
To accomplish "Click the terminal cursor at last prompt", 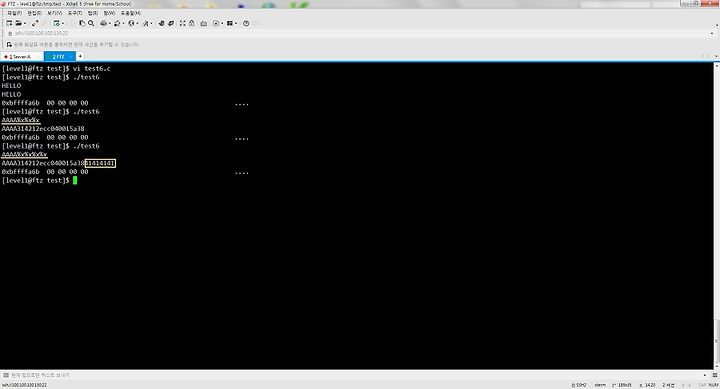I will tap(75, 180).
